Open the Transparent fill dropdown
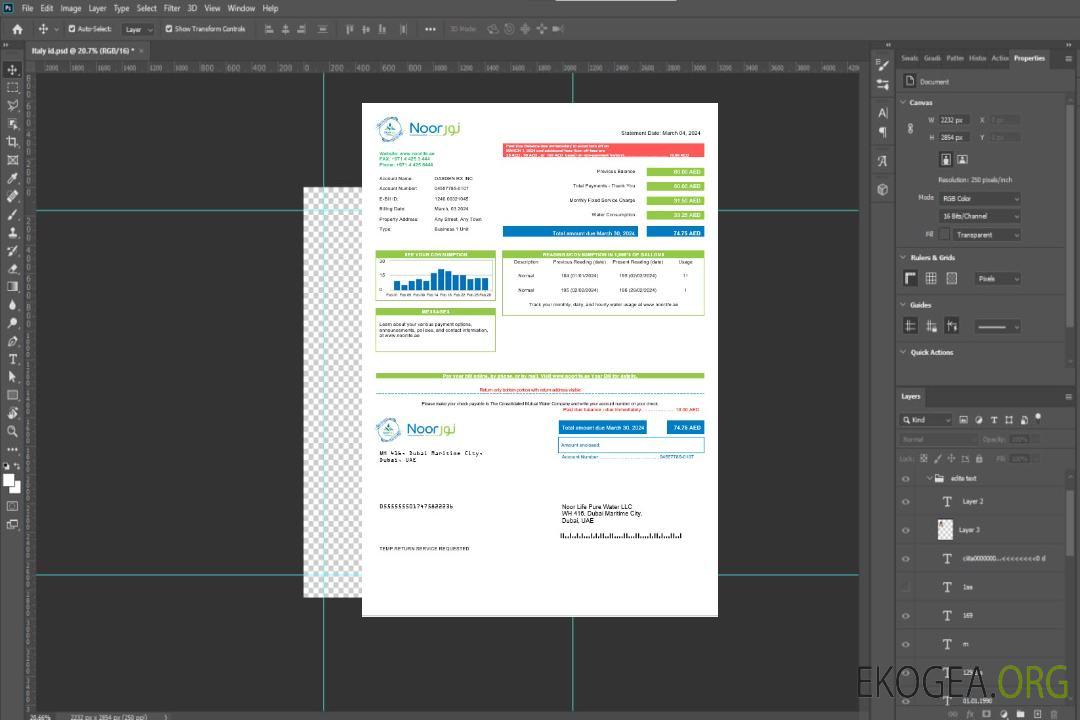This screenshot has height=720, width=1080. pos(987,235)
